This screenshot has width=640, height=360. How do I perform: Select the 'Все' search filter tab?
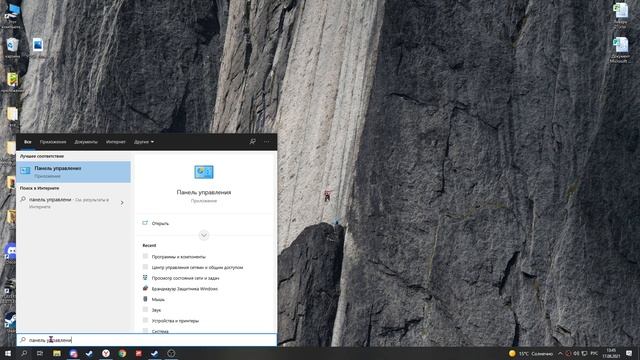pyautogui.click(x=27, y=142)
